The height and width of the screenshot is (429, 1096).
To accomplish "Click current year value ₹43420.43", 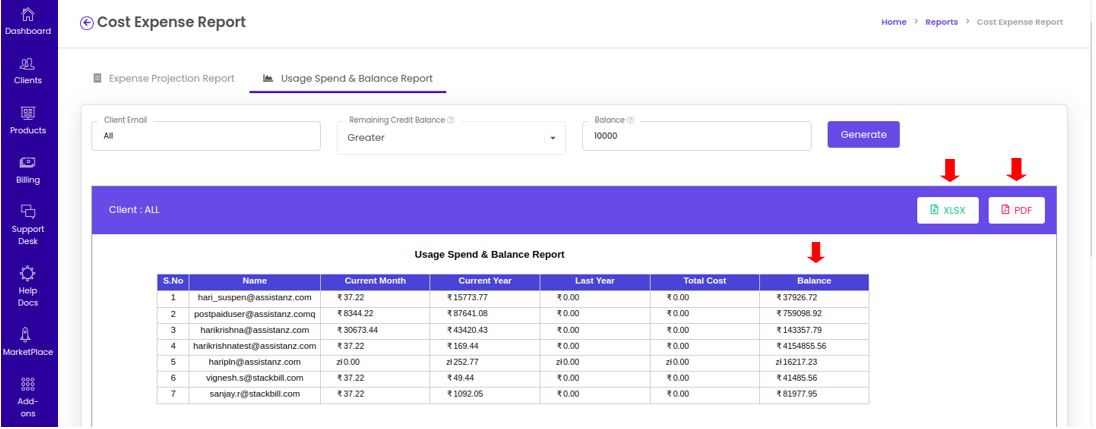I will (x=468, y=330).
